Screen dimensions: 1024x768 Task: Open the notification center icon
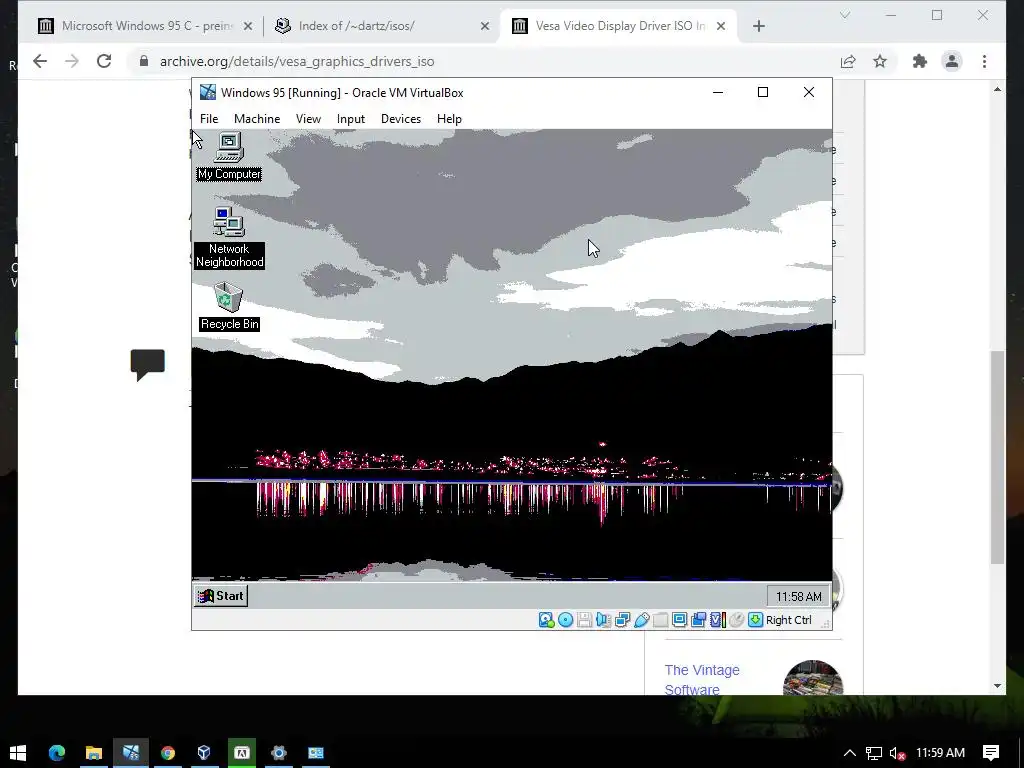[x=991, y=753]
